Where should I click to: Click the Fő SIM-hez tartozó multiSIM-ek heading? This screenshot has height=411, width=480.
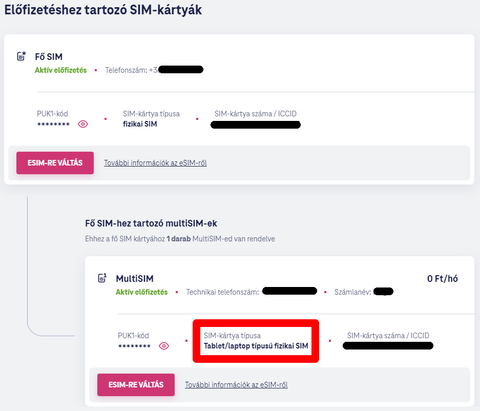tap(151, 223)
